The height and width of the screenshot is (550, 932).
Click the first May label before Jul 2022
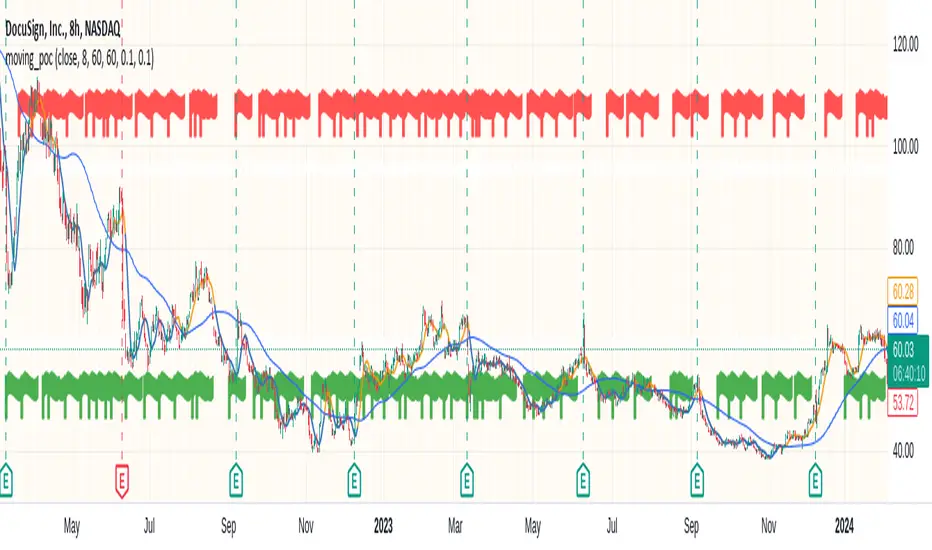71,526
